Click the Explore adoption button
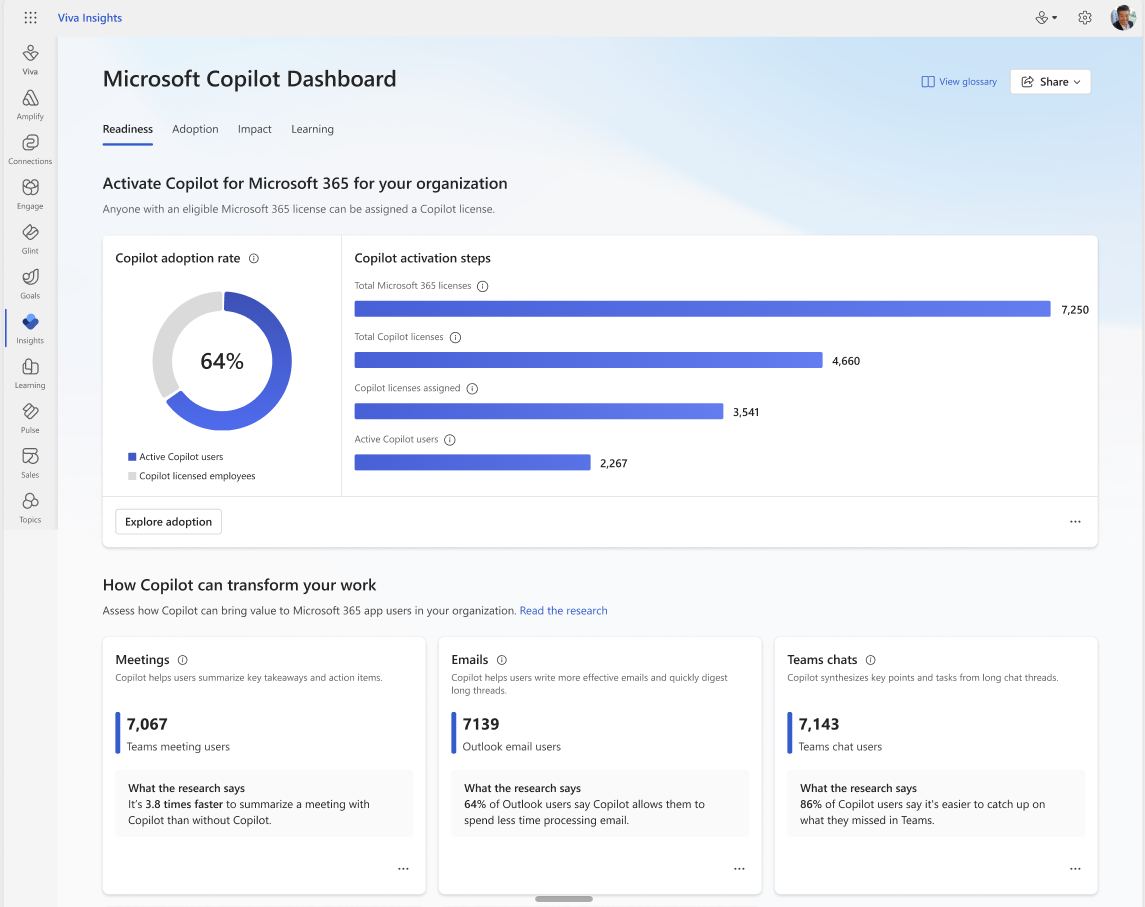The image size is (1145, 907). [x=168, y=522]
